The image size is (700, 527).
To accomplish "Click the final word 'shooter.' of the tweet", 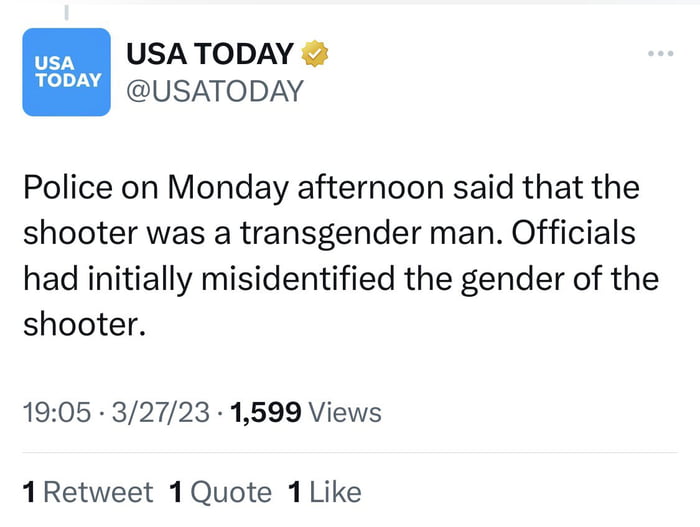I will (84, 323).
